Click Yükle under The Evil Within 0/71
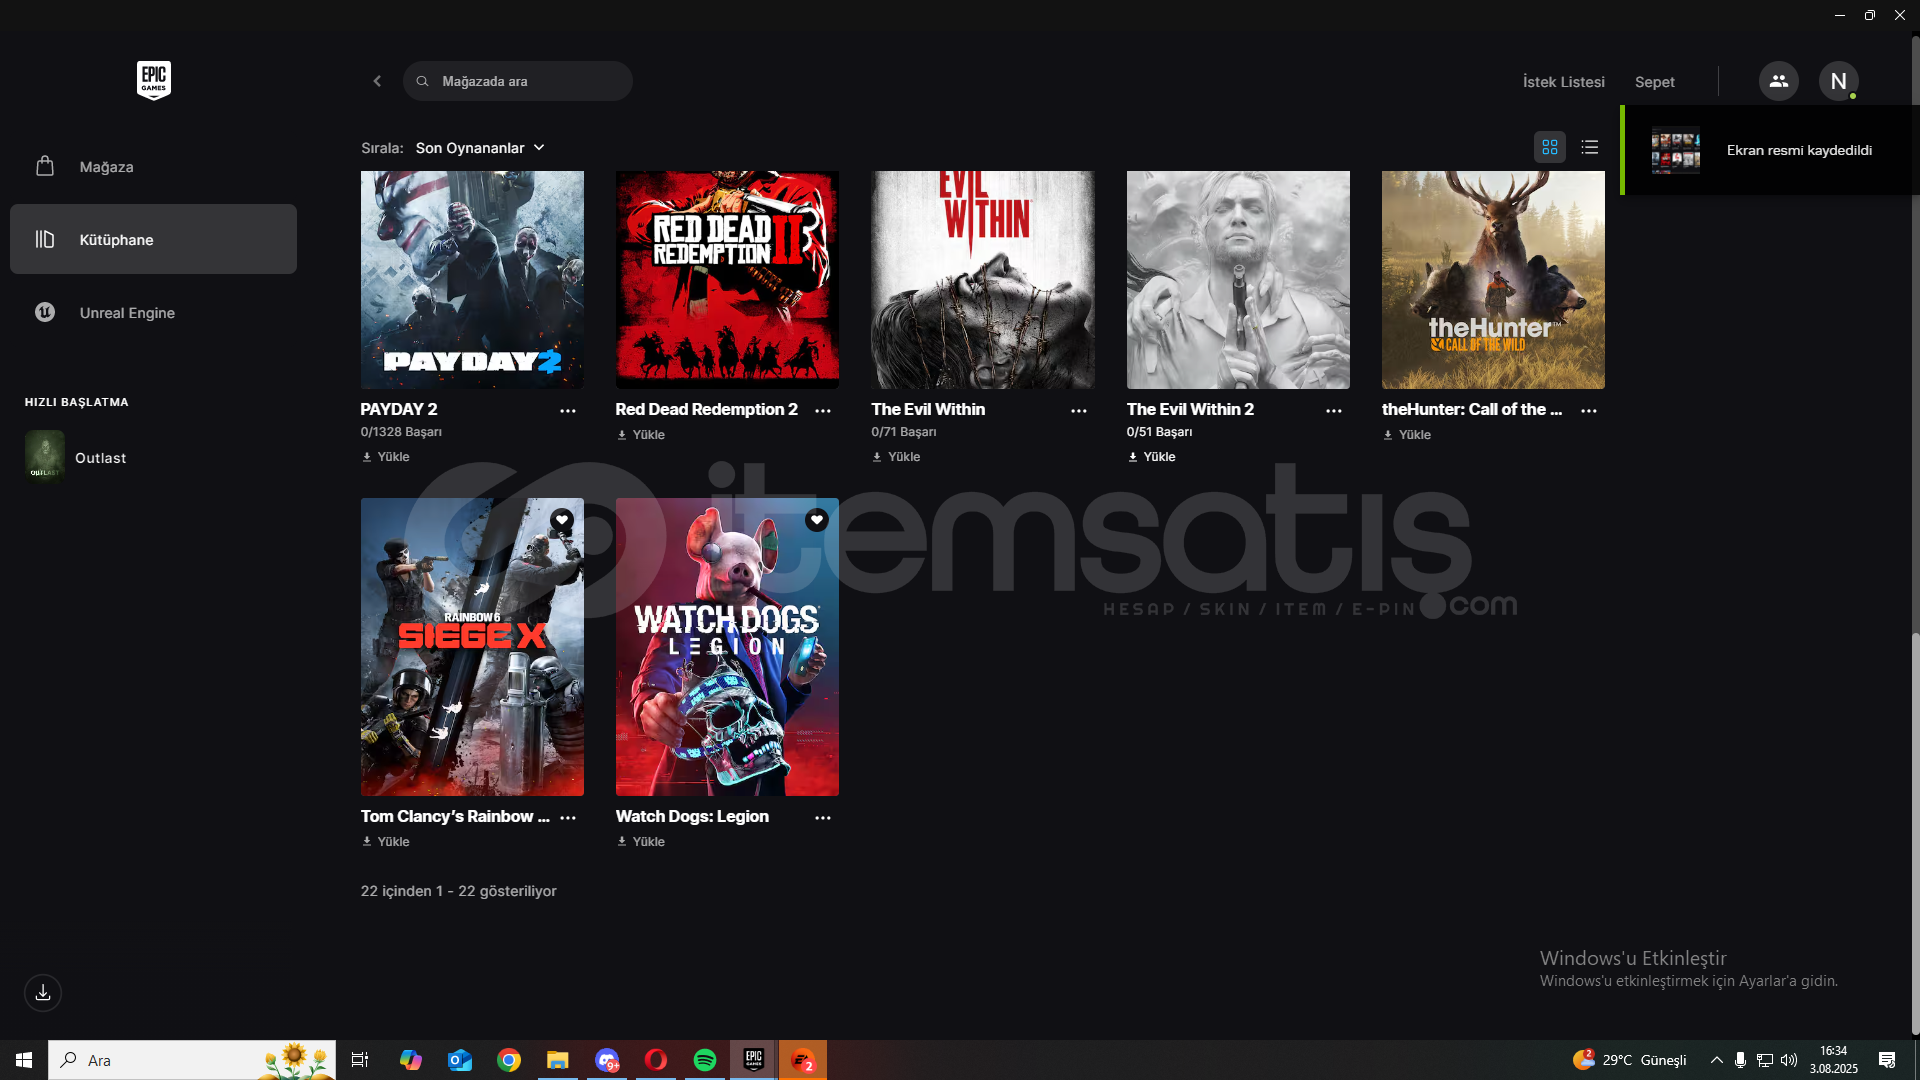 [896, 457]
